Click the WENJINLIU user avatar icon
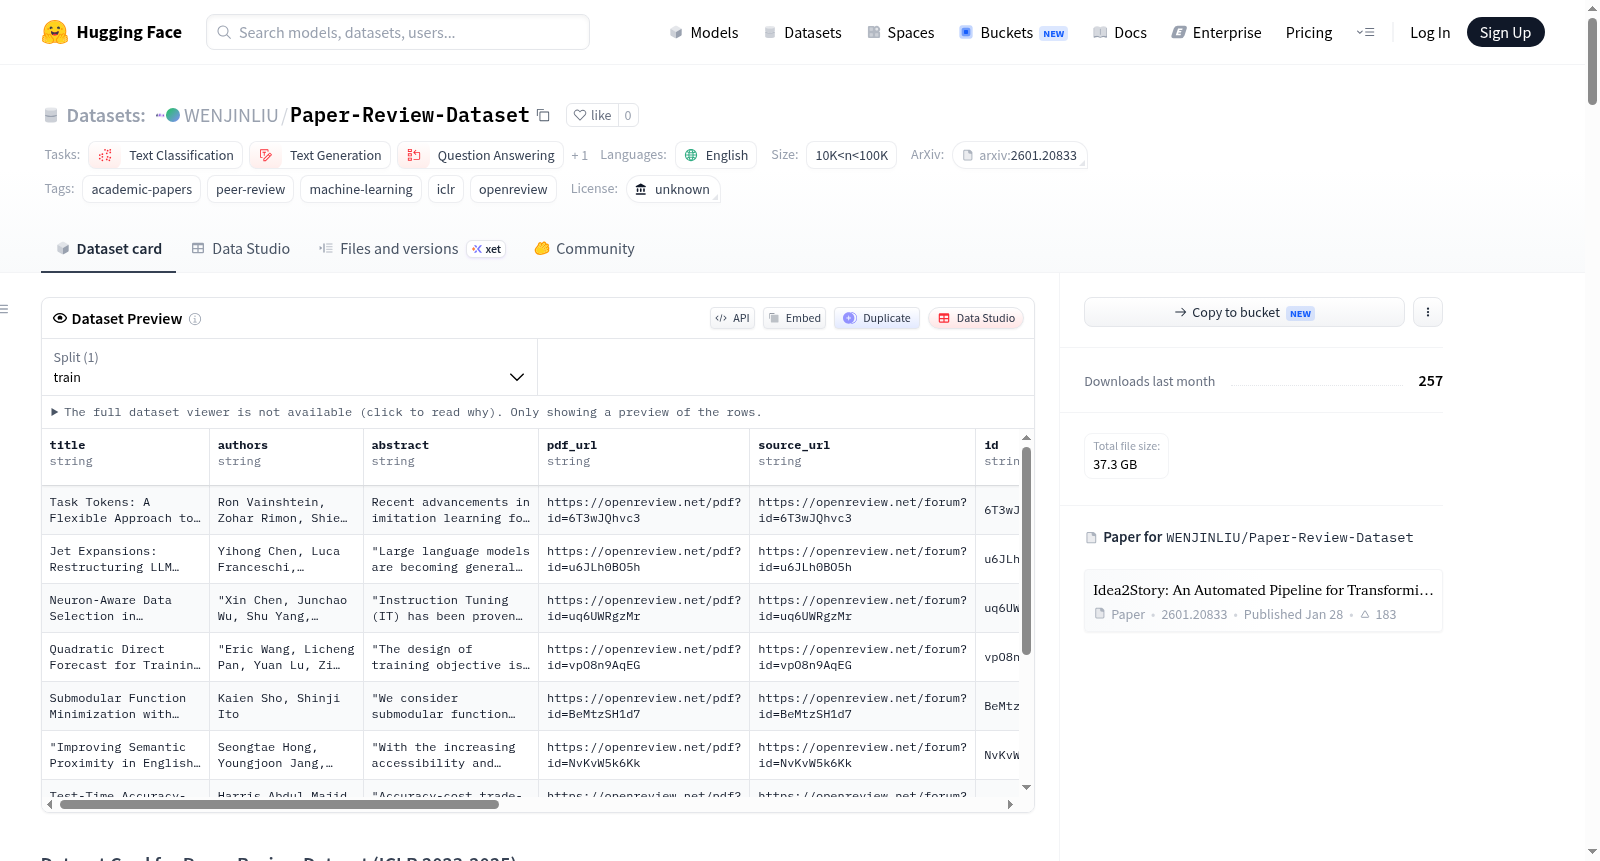 [x=172, y=115]
